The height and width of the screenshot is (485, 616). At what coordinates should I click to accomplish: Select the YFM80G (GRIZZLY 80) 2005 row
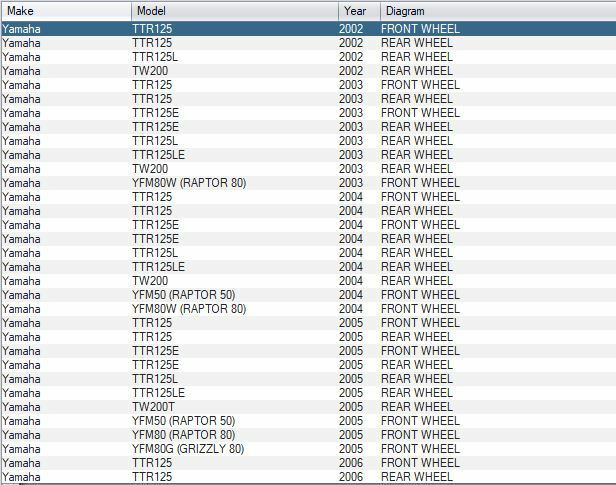click(309, 449)
